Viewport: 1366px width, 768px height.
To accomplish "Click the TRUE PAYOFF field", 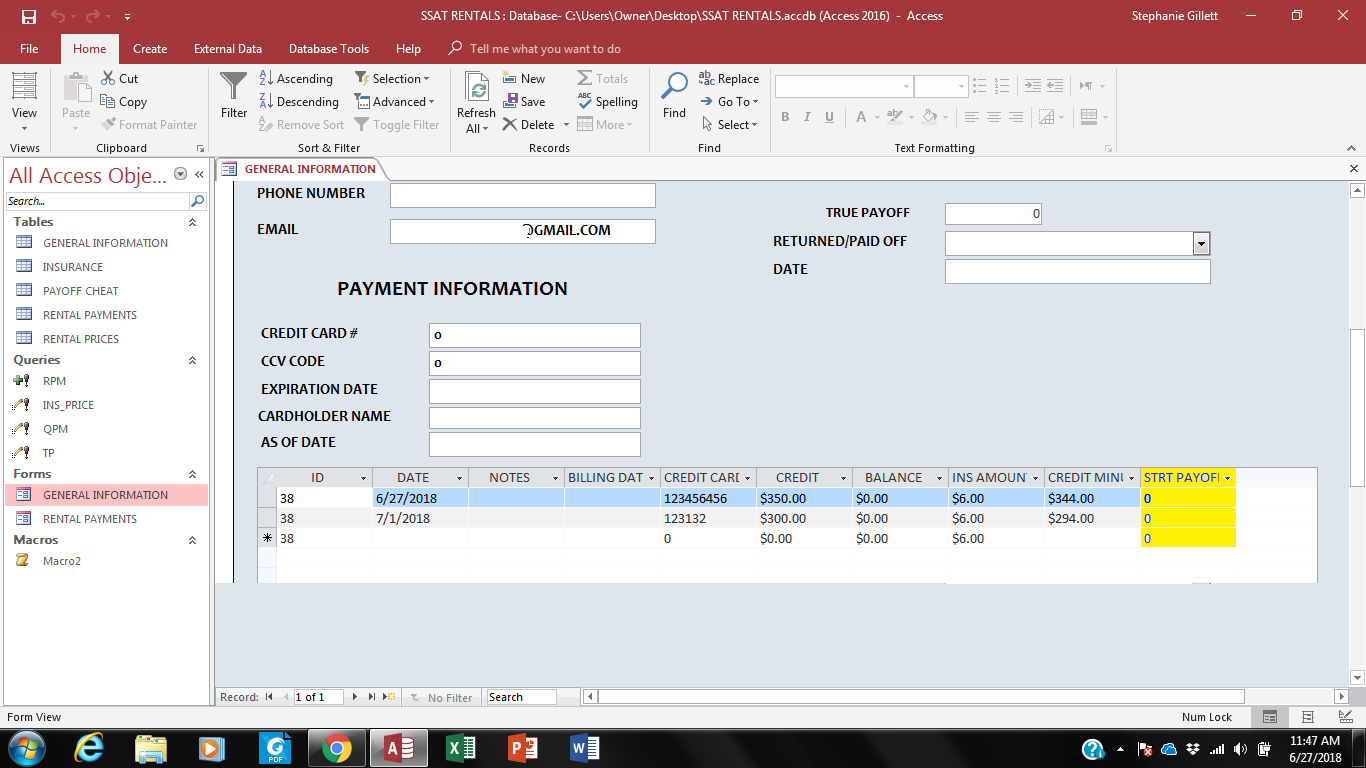I will (993, 213).
